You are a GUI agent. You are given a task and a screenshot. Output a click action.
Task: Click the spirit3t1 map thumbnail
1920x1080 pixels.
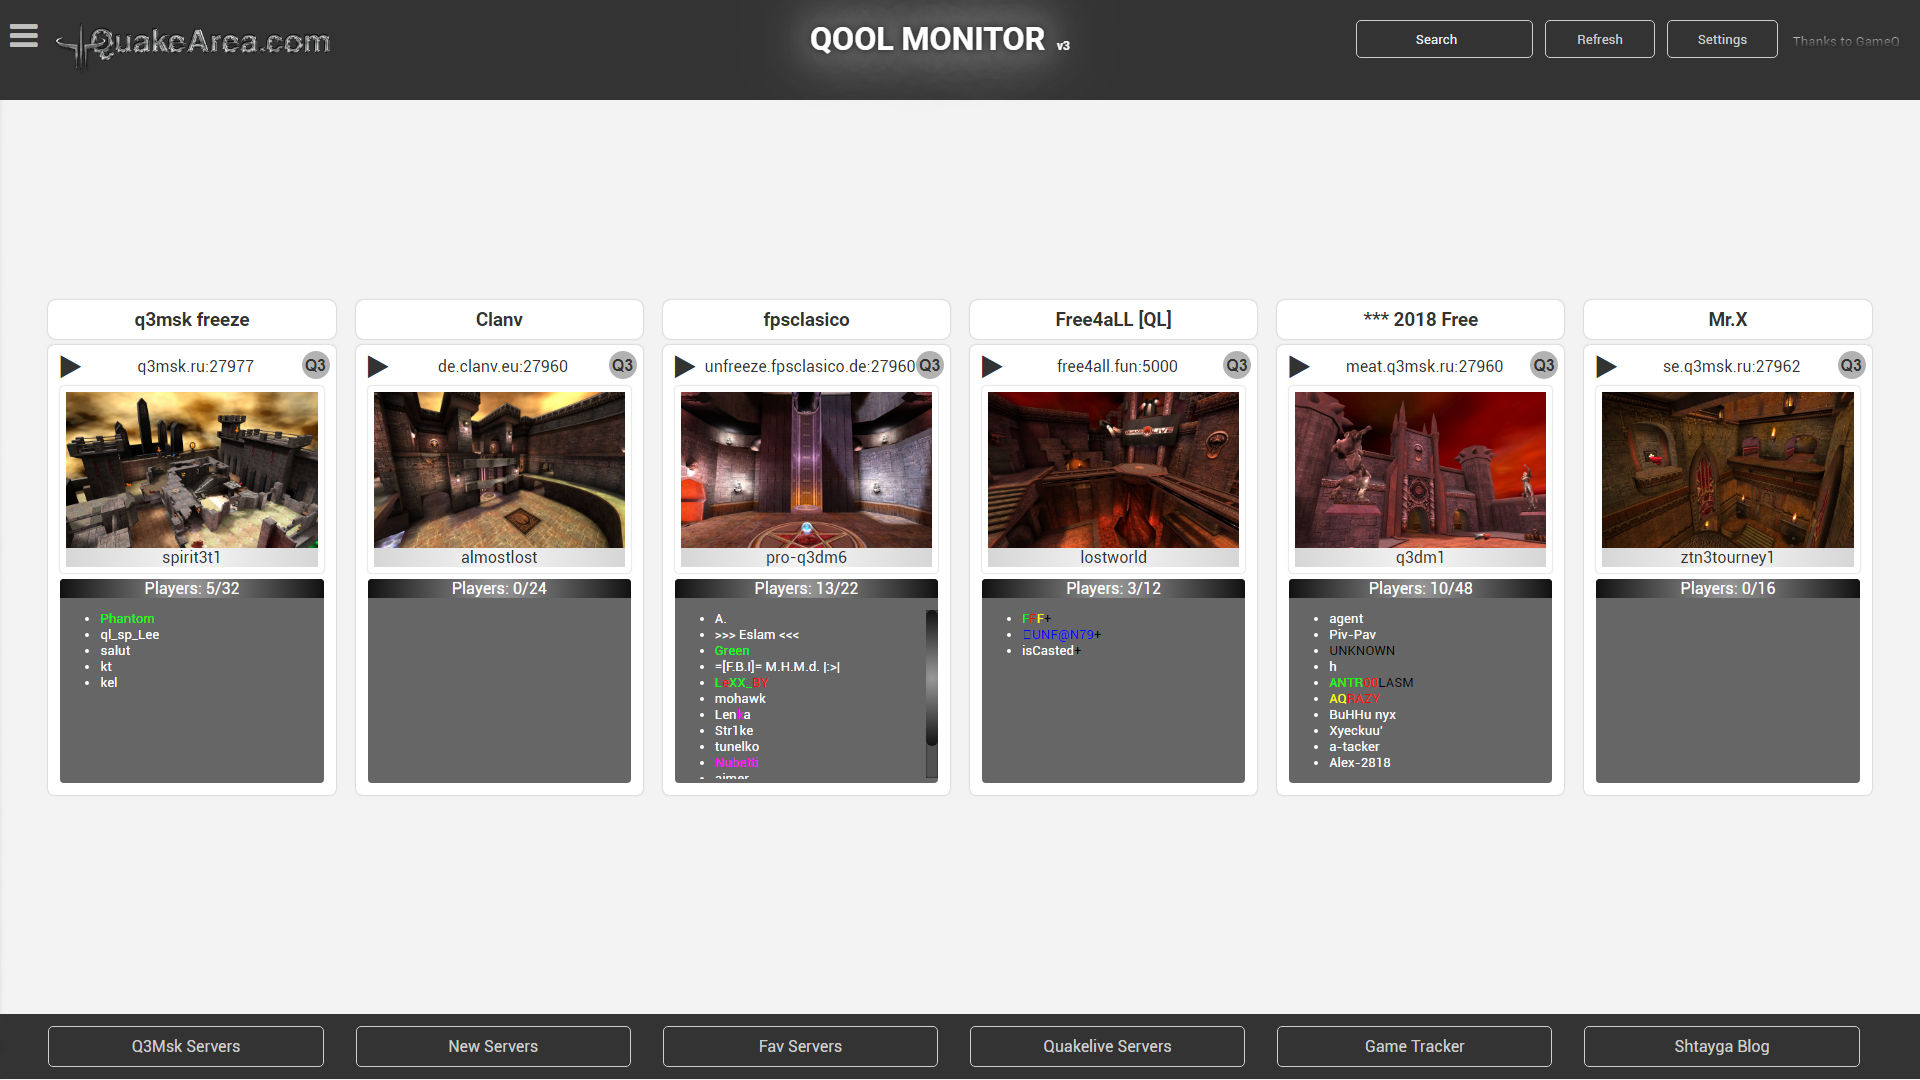192,469
